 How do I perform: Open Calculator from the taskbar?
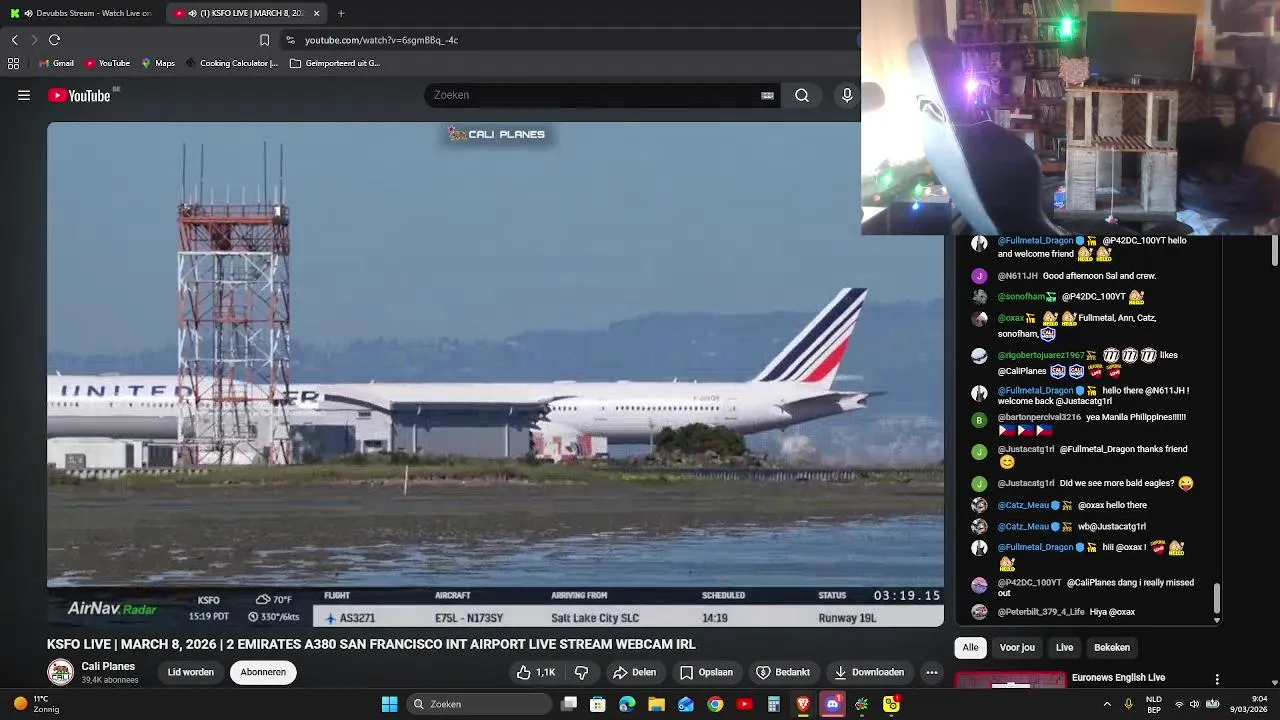coord(774,704)
